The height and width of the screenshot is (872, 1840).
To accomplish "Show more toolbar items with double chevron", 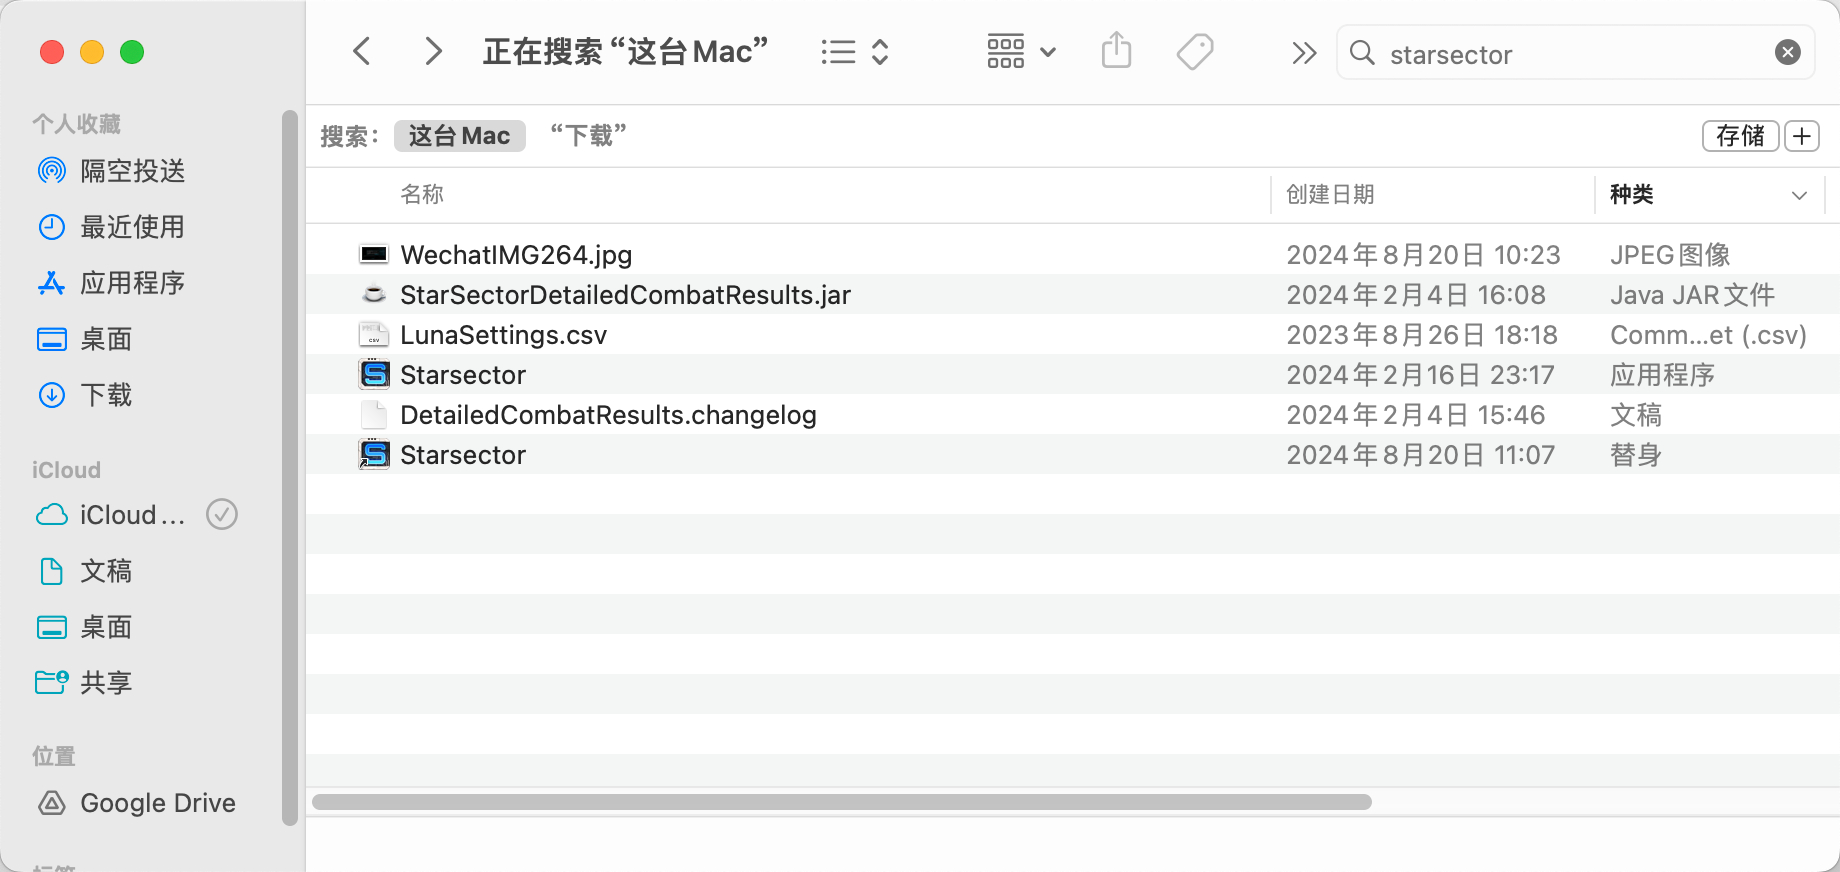I will pyautogui.click(x=1303, y=53).
